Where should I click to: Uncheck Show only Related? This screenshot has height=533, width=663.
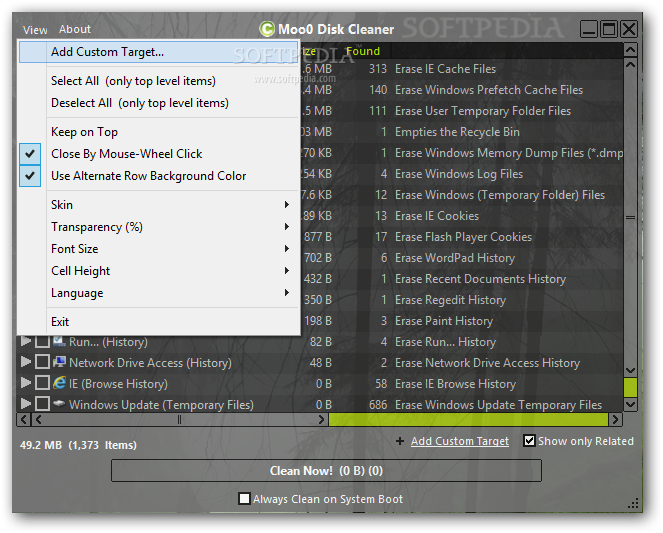coord(529,440)
